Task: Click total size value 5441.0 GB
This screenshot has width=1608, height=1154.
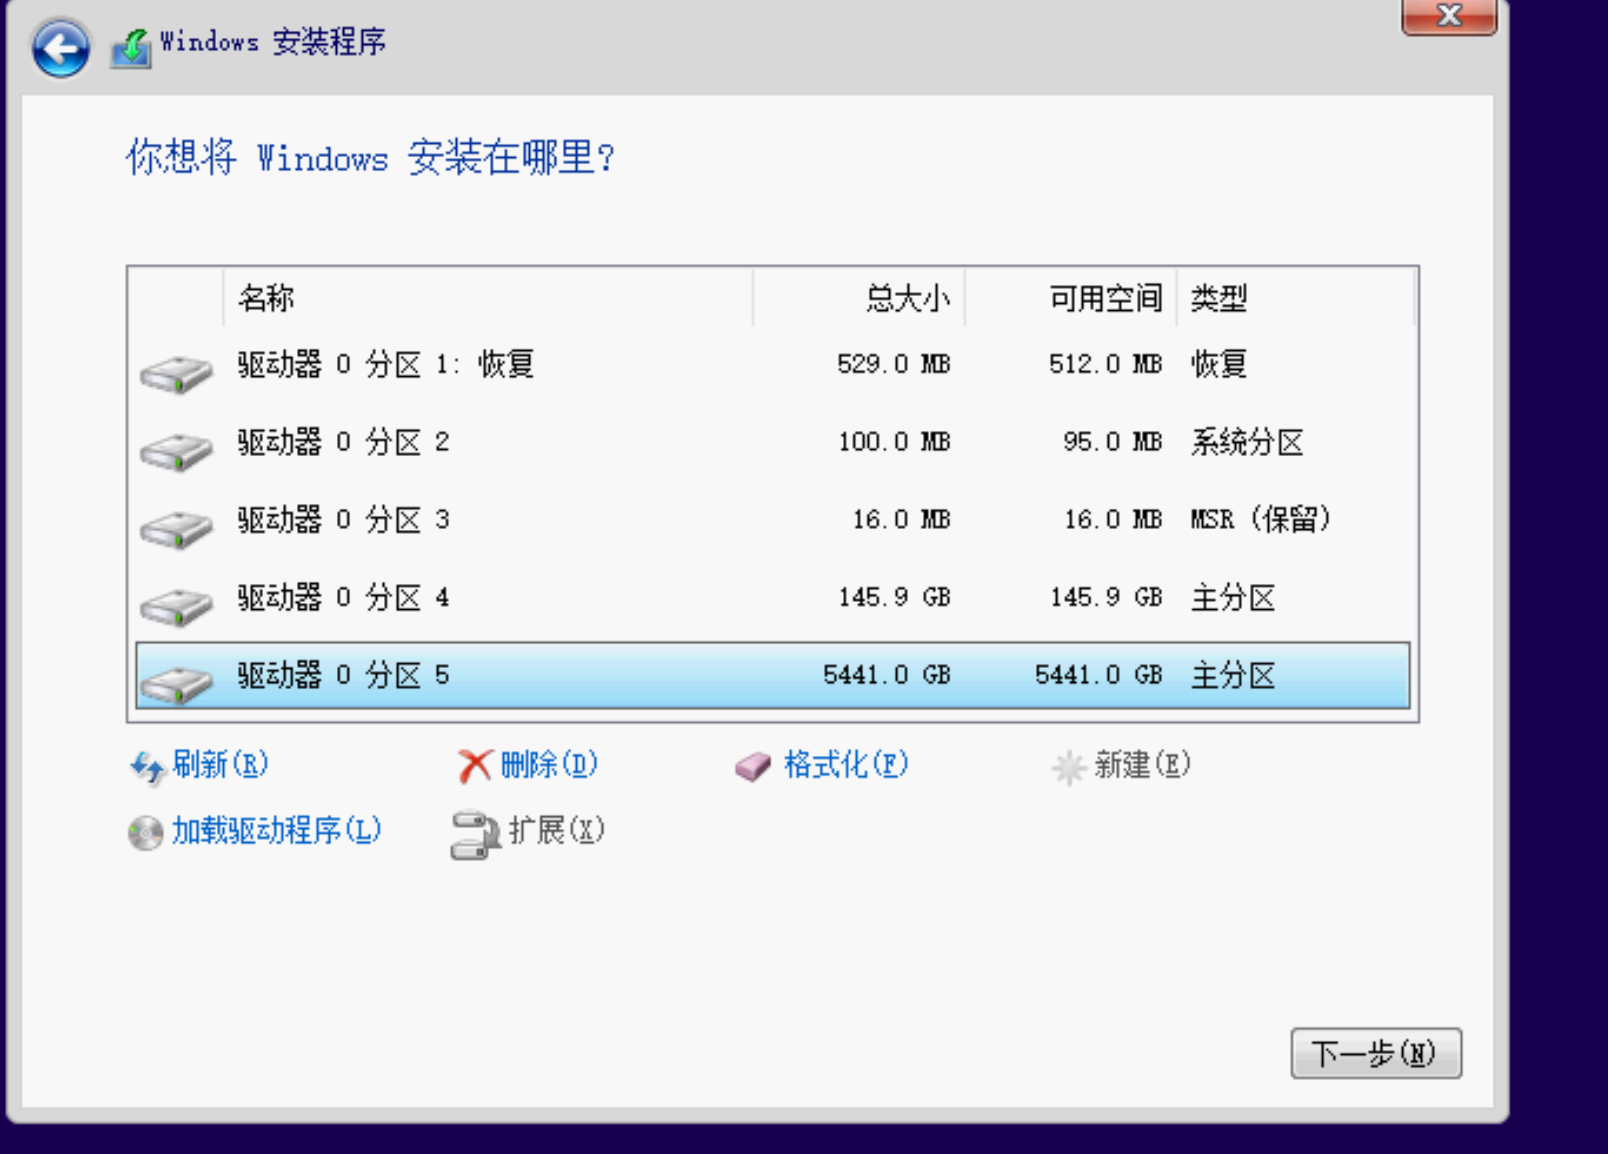Action: tap(887, 675)
